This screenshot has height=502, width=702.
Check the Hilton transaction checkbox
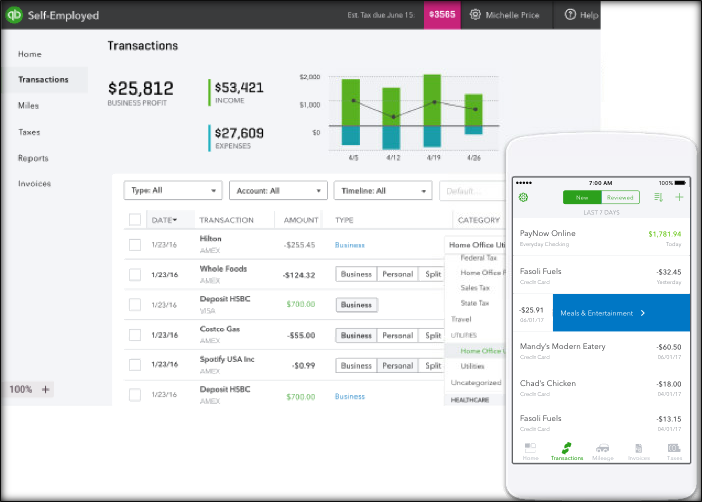coord(135,245)
